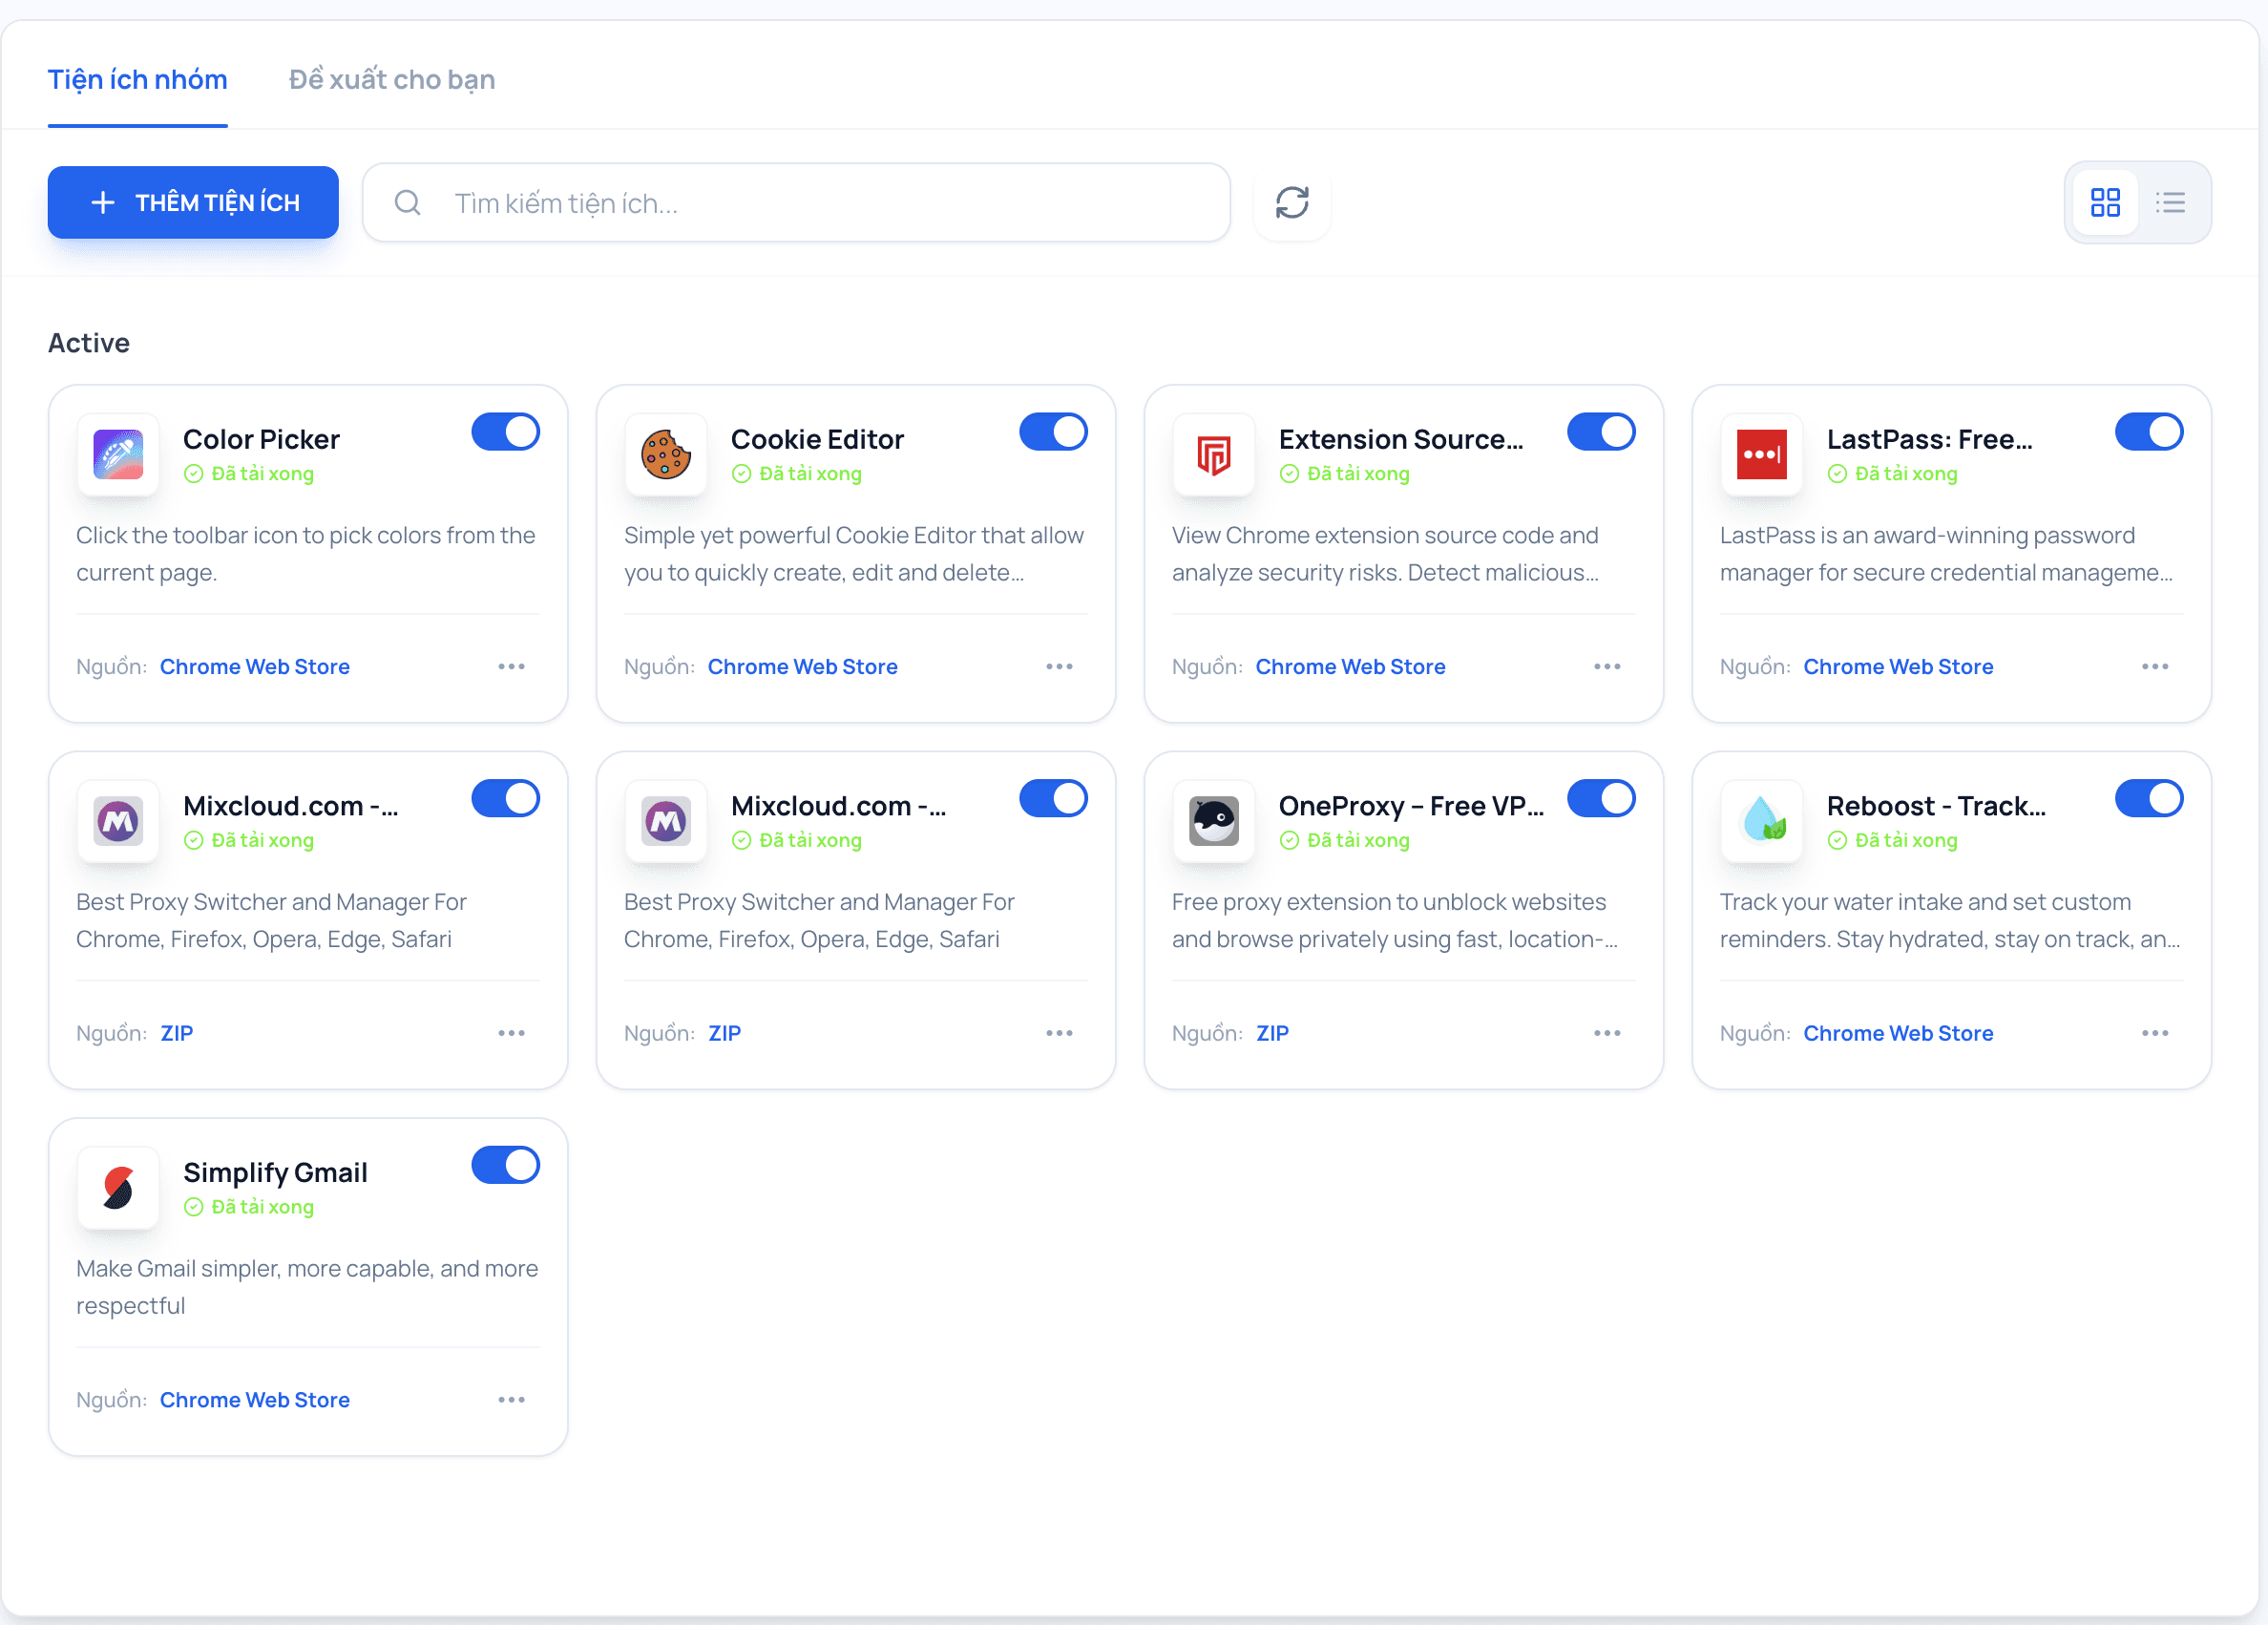Click 'Track your water intake' description
Viewport: 2268px width, 1625px height.
pyautogui.click(x=1950, y=921)
